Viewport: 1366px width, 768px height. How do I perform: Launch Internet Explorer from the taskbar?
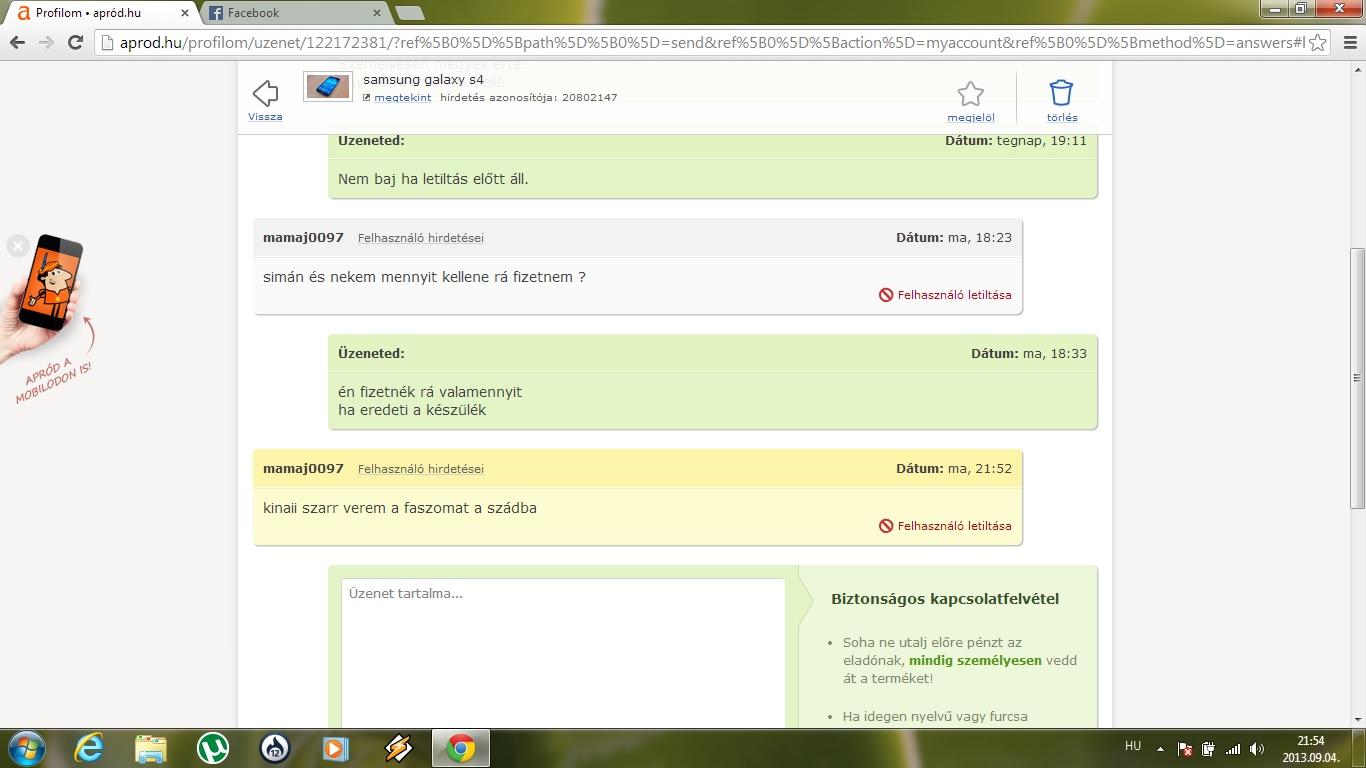[x=89, y=748]
